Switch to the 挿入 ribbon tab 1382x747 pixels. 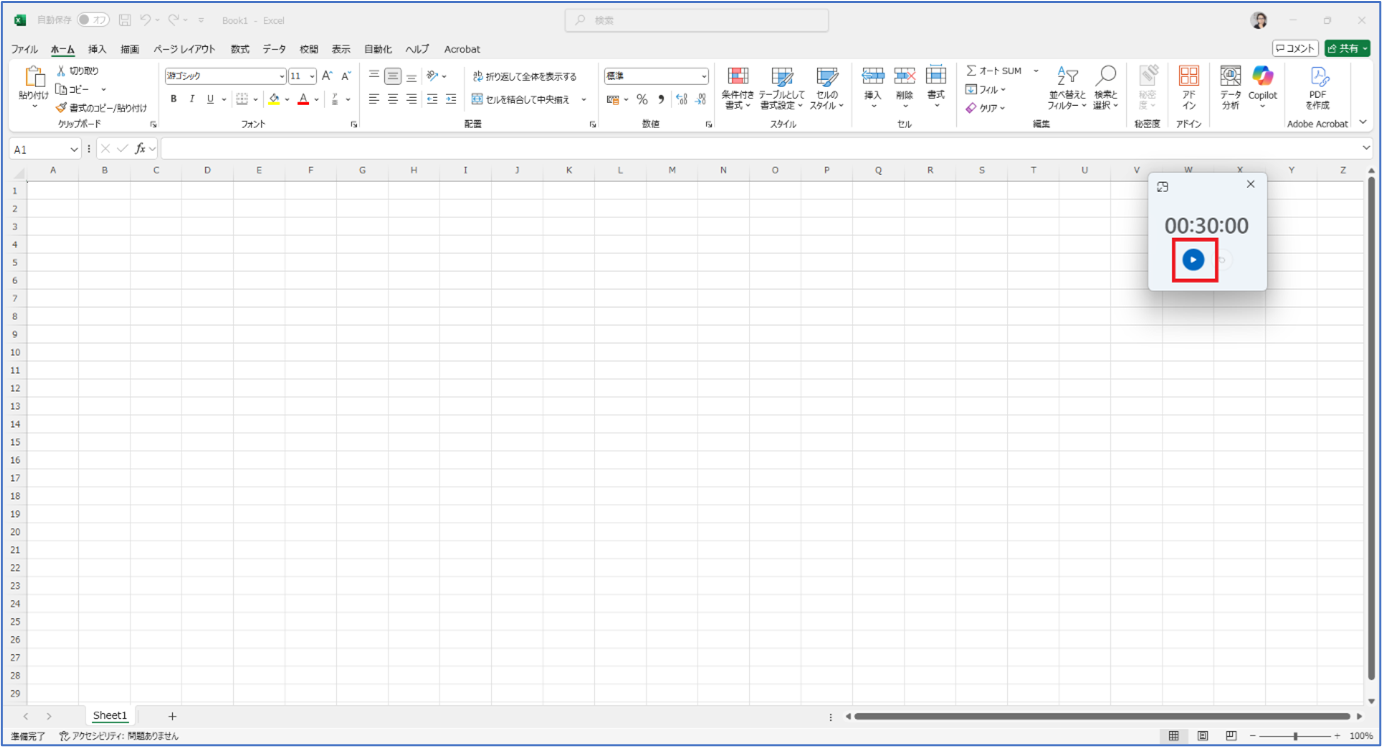coord(97,49)
